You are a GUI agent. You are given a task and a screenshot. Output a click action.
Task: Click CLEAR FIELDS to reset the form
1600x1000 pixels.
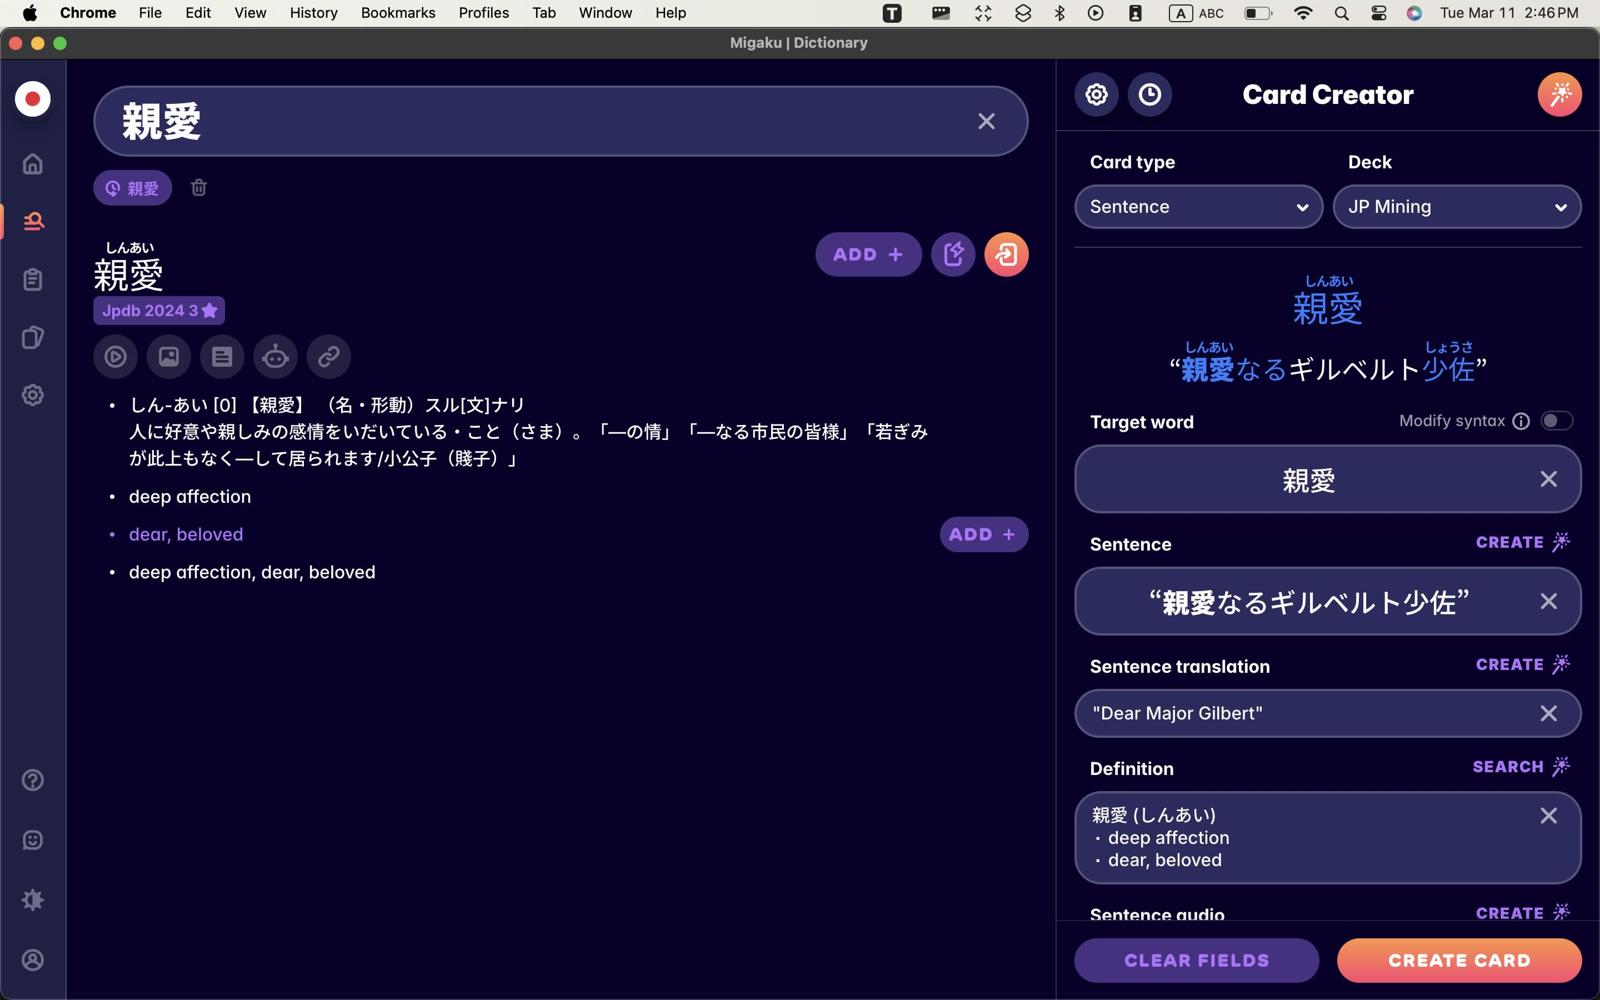click(1196, 960)
